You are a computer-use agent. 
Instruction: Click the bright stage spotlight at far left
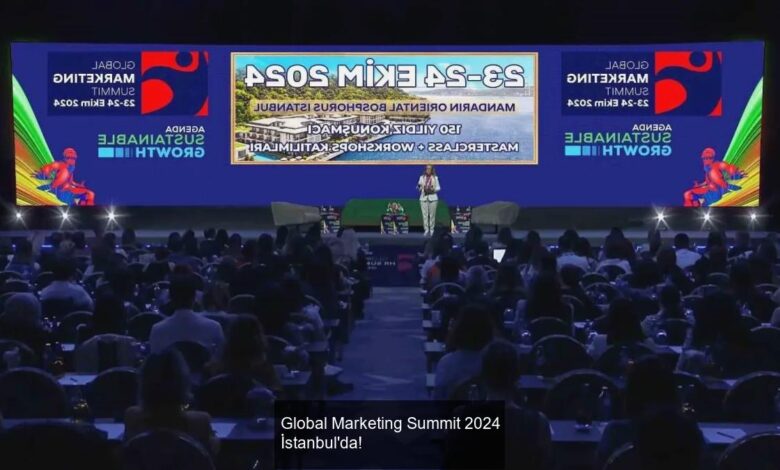(19, 217)
